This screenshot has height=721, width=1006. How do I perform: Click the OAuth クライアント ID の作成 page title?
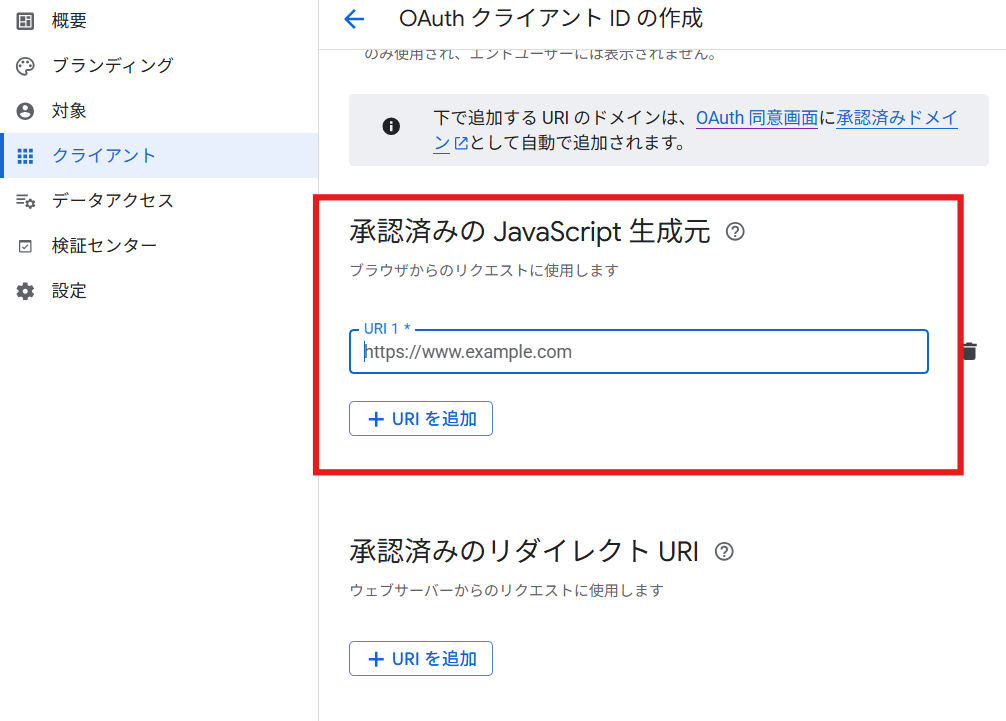[550, 18]
